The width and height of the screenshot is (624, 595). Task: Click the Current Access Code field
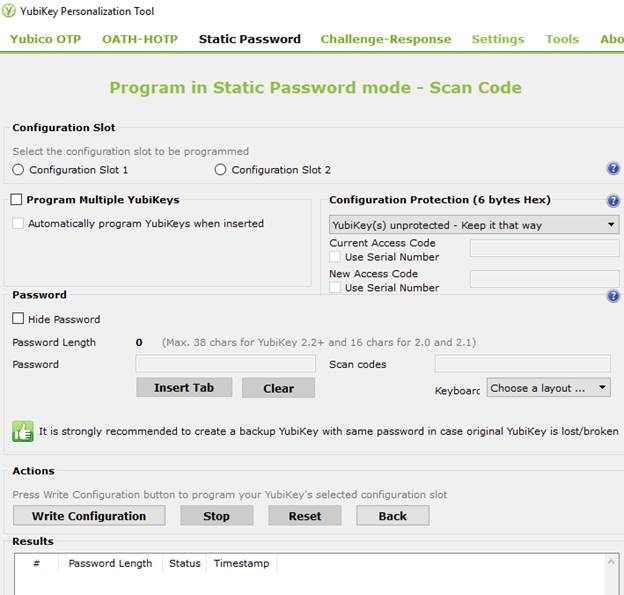pyautogui.click(x=544, y=248)
